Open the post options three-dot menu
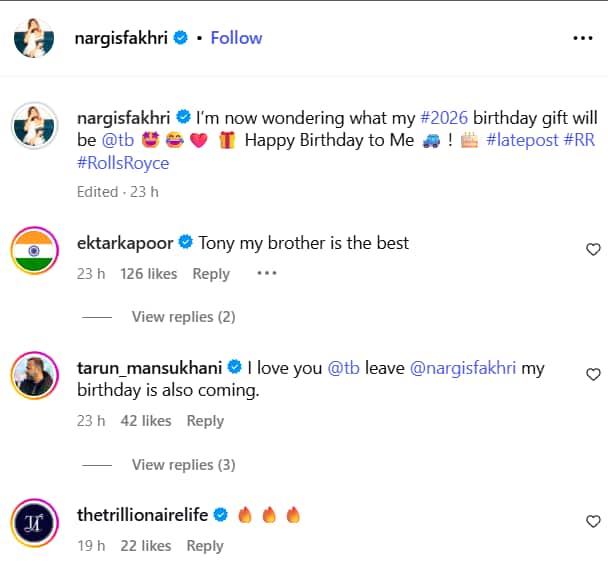 tap(582, 38)
